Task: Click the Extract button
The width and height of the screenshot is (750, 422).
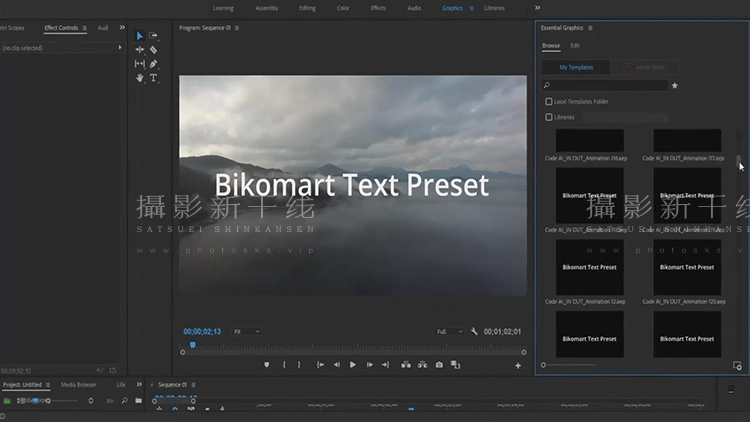Action: point(422,365)
